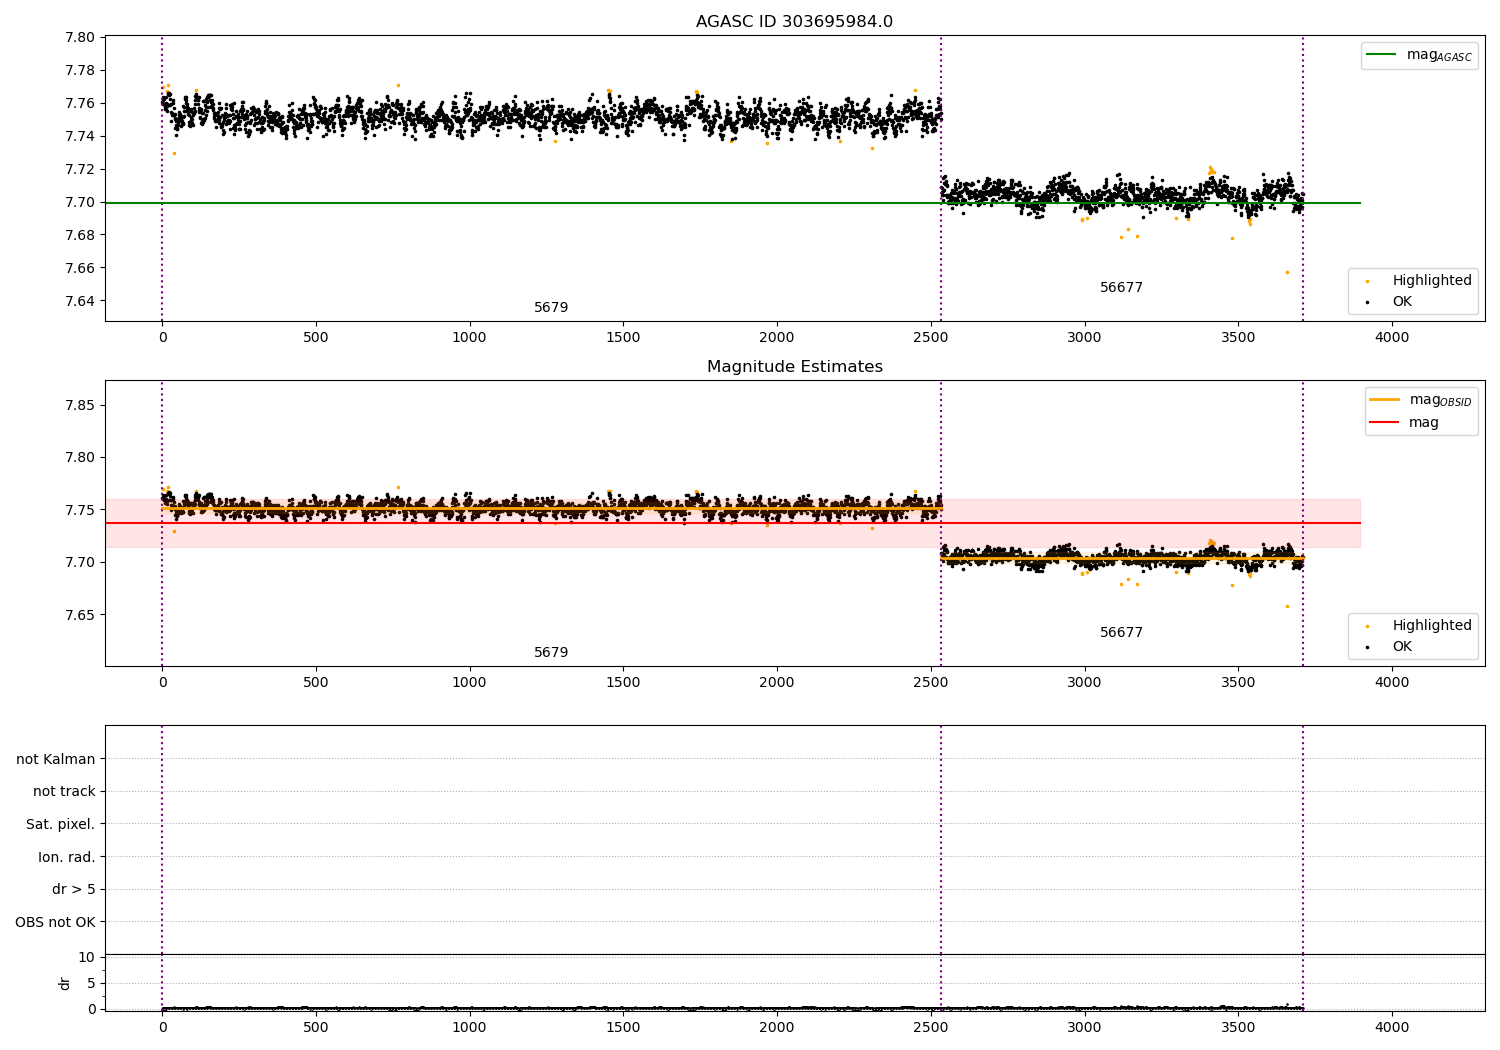1500x1050 pixels.
Task: Click the red 'mag' legend entry in middle plot
Action: tap(1404, 422)
